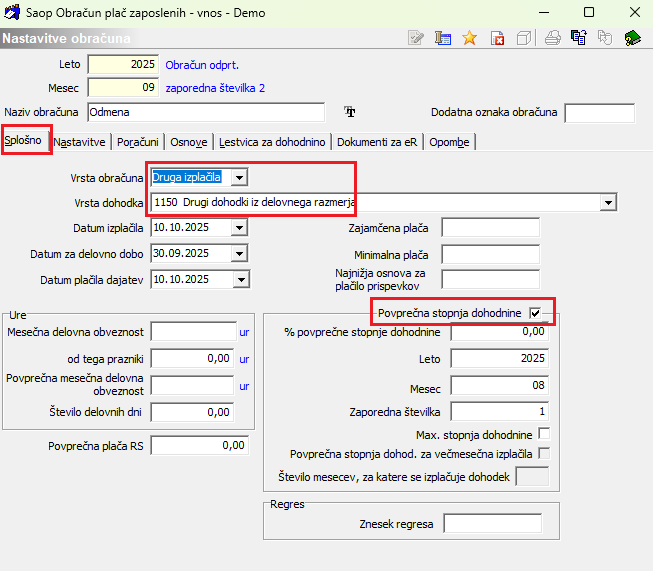Click the grayed-out edit document icon
653x571 pixels.
pos(416,38)
